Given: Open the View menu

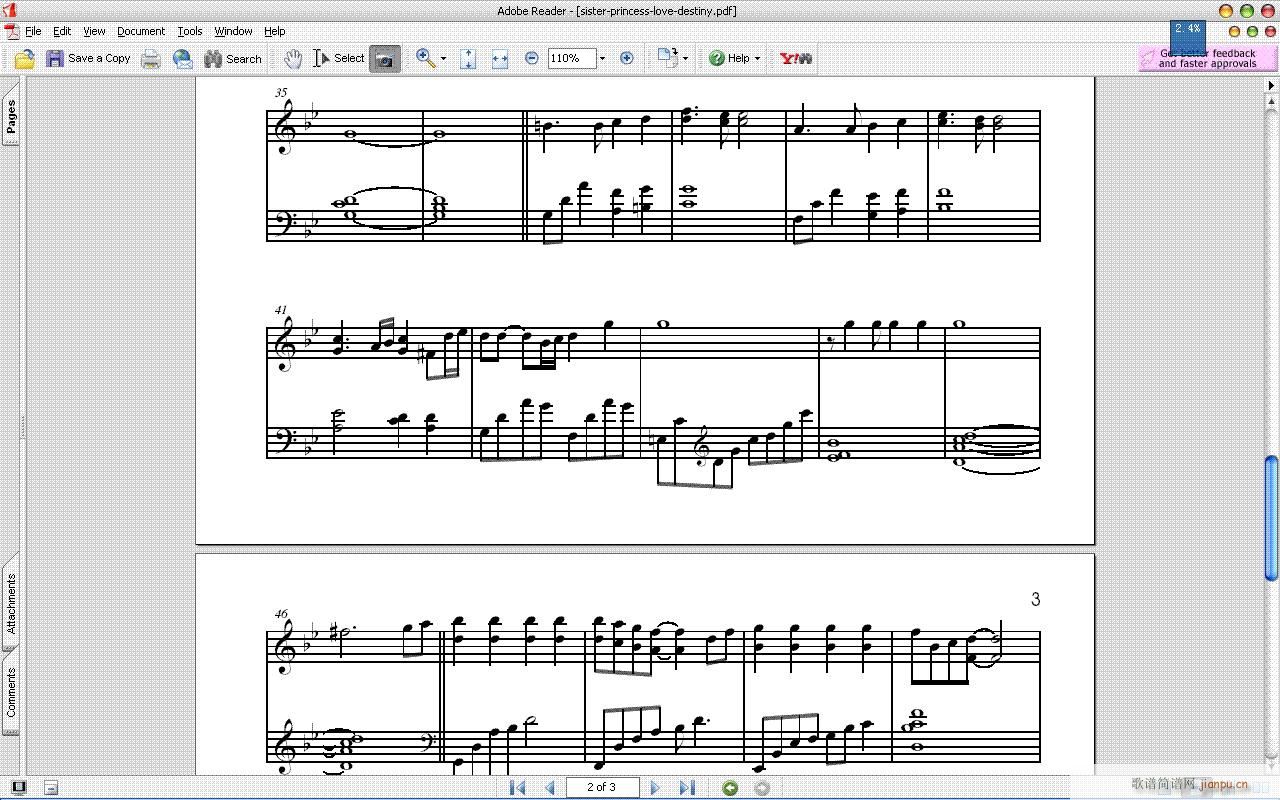Looking at the screenshot, I should click(94, 32).
